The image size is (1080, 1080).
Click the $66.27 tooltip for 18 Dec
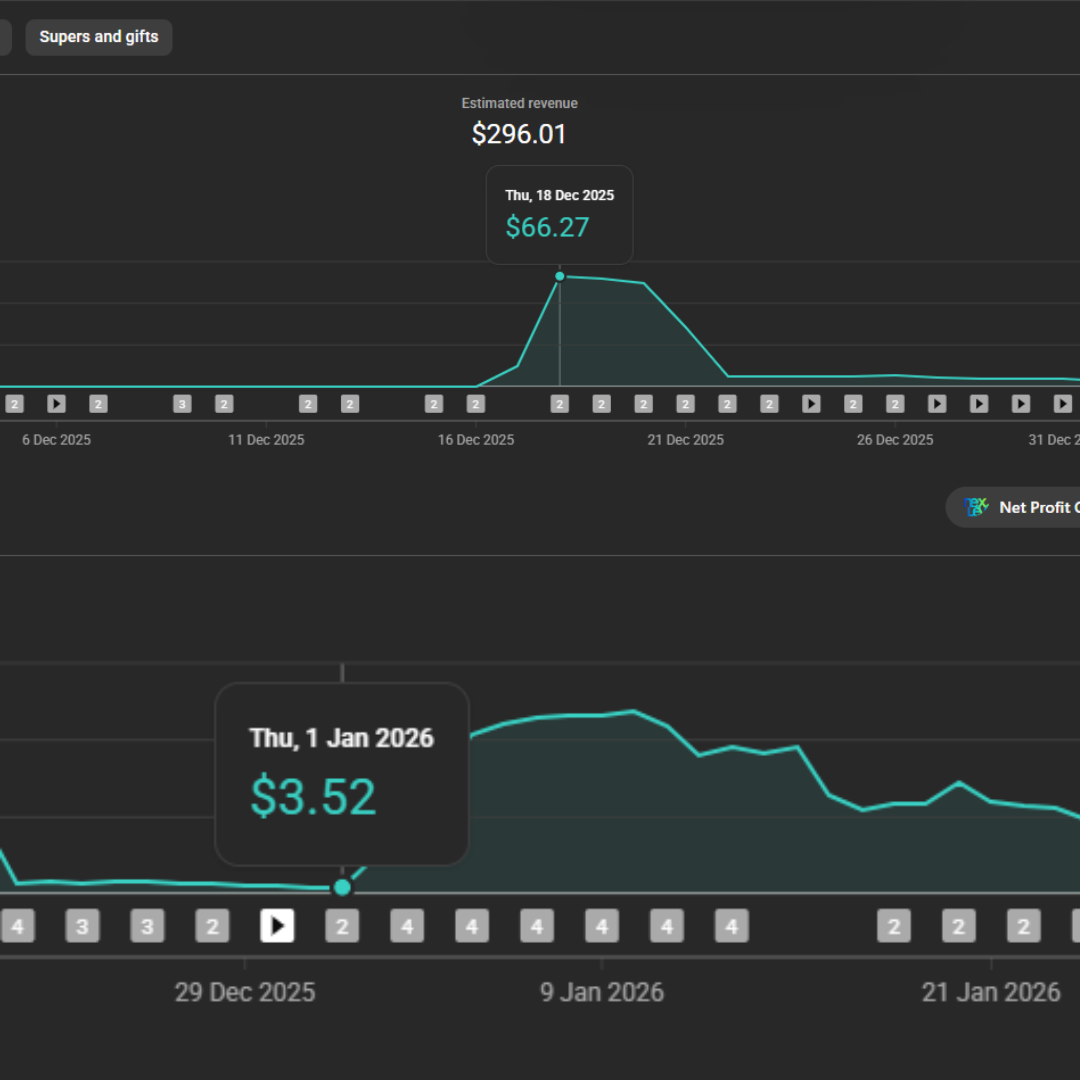(559, 215)
